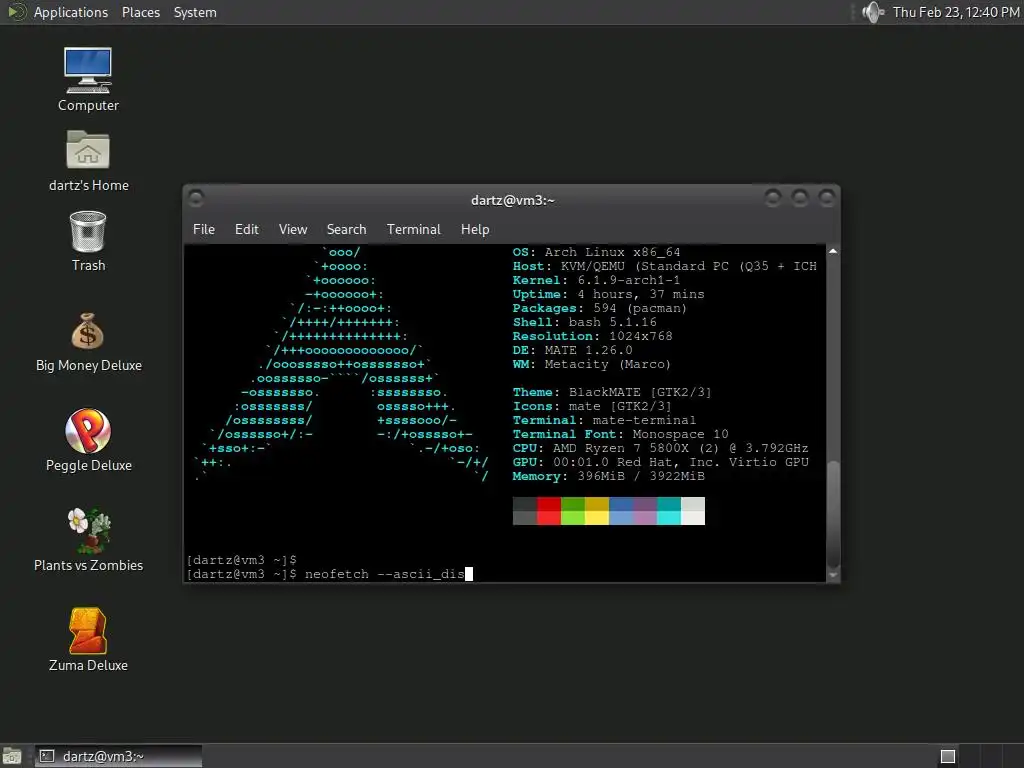The width and height of the screenshot is (1024, 768).
Task: Click the 'Arch Linux x86_64' OS text
Action: click(613, 252)
